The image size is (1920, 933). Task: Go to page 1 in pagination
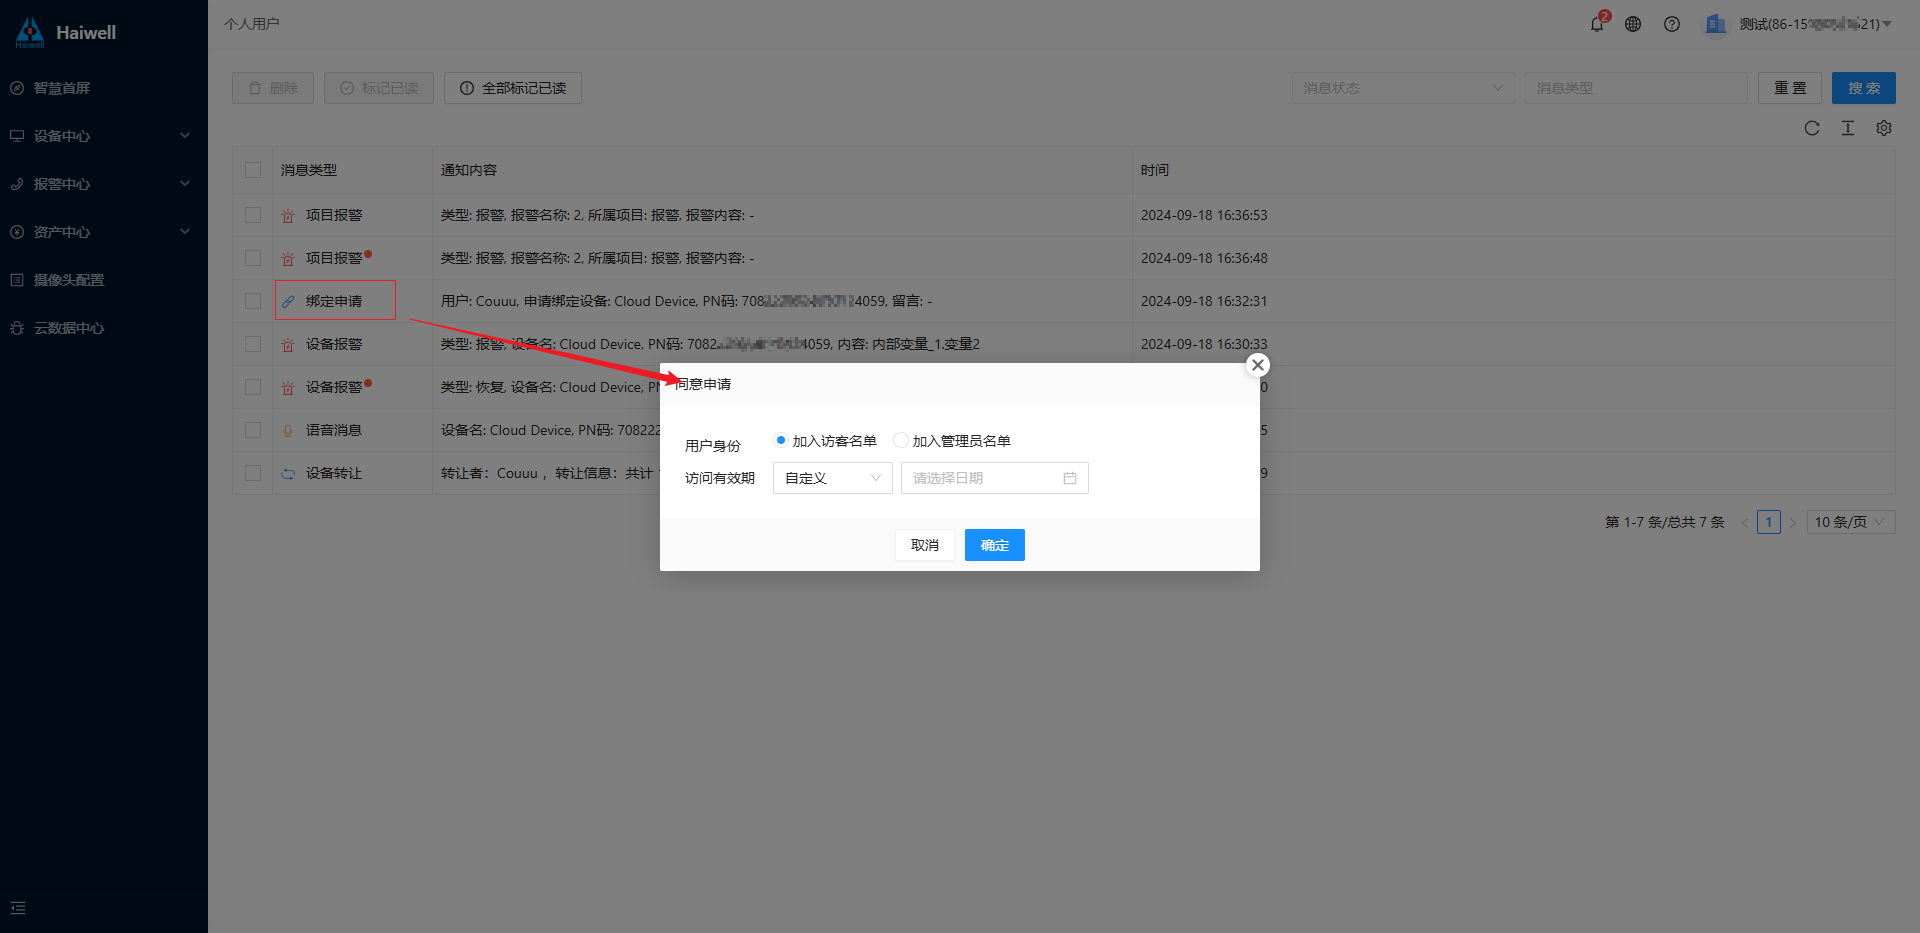point(1769,522)
